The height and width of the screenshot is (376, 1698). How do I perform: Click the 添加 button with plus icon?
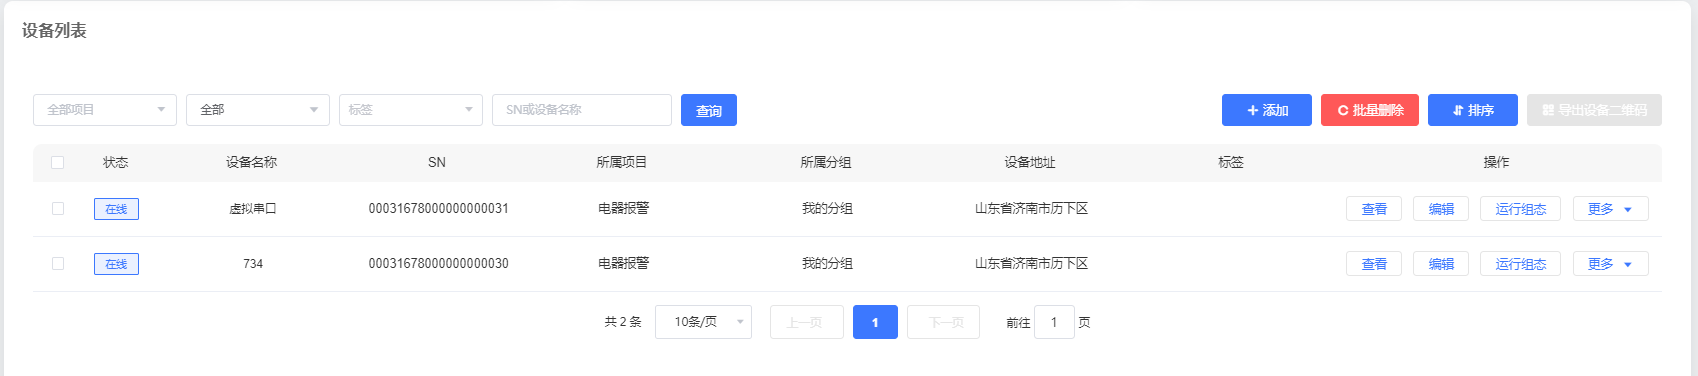[x=1267, y=110]
